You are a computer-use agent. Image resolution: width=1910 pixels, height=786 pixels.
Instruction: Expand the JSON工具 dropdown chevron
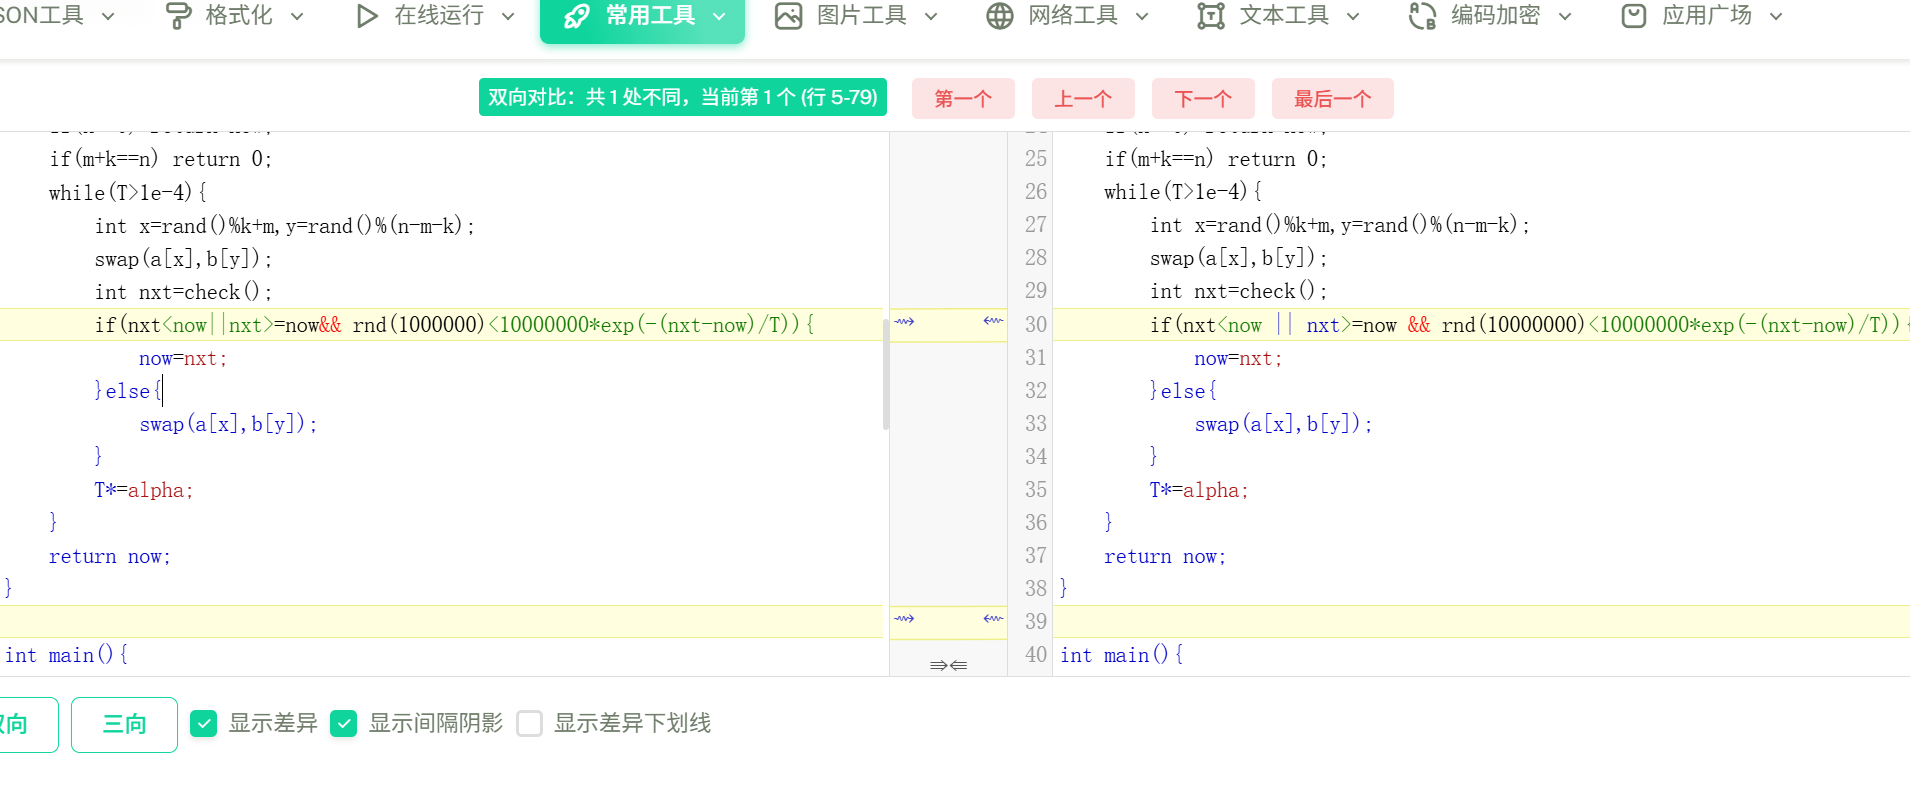coord(109,17)
